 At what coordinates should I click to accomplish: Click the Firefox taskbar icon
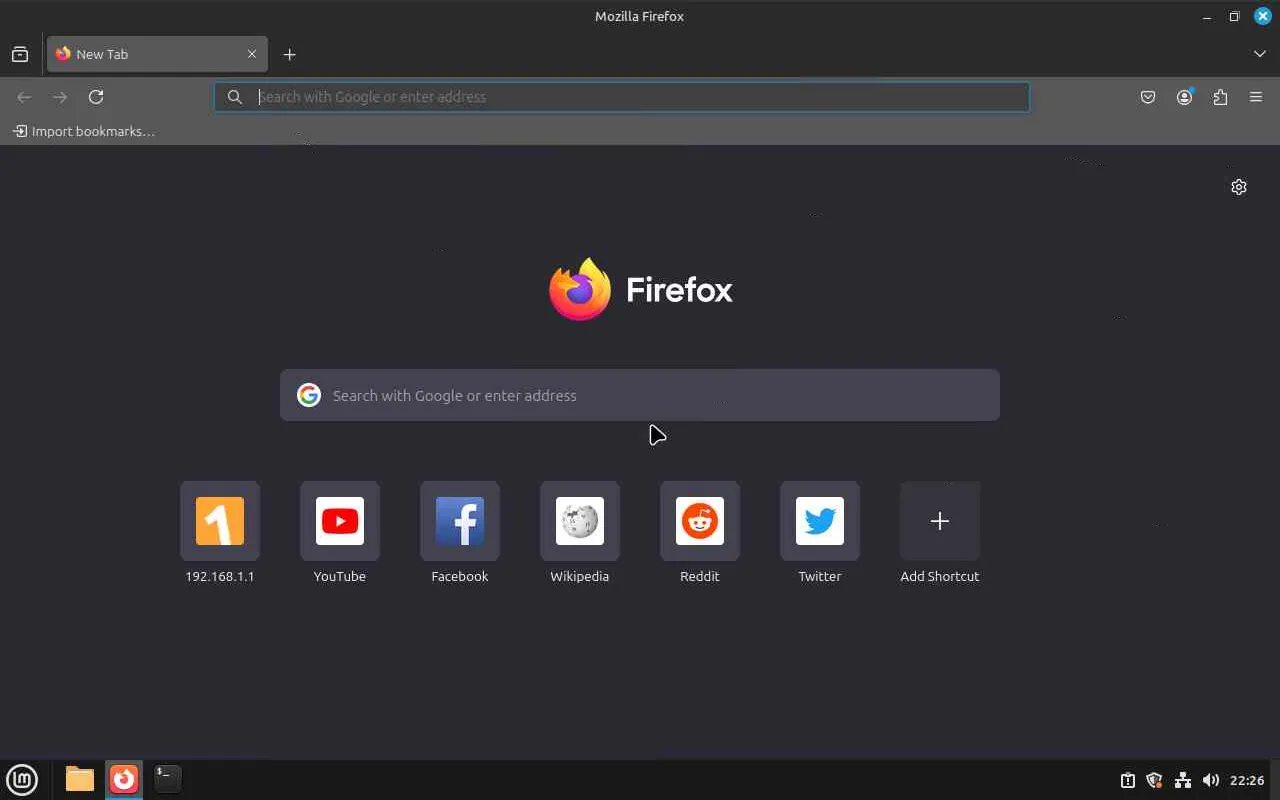124,779
